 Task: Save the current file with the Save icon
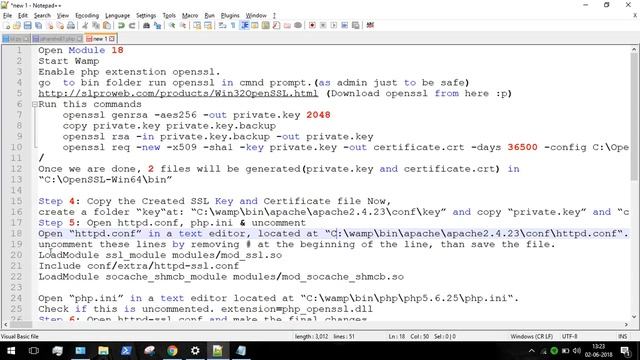pyautogui.click(x=28, y=25)
